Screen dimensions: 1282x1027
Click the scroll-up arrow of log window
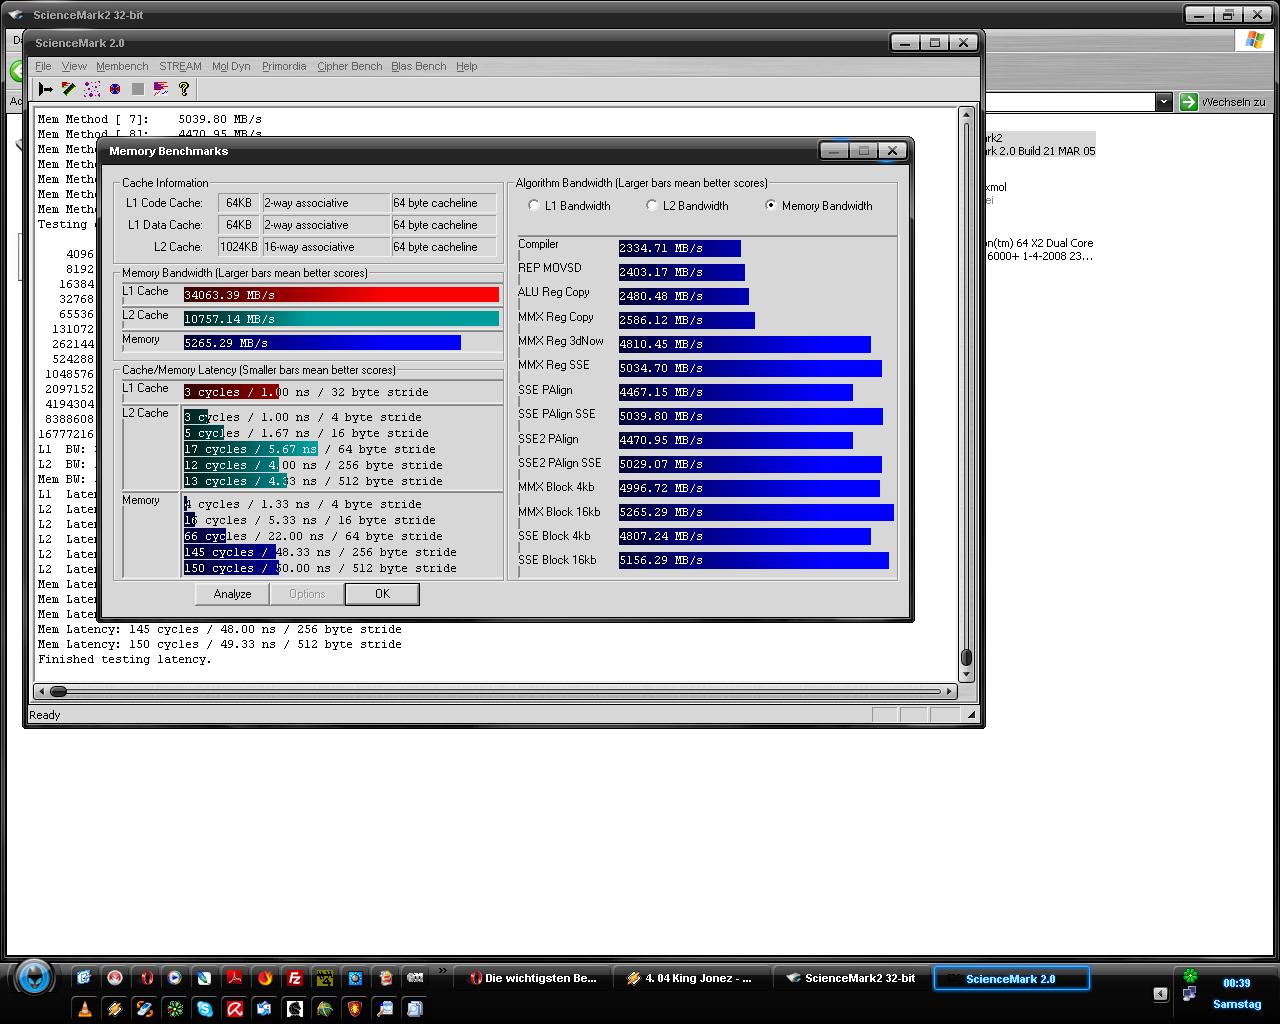click(966, 114)
